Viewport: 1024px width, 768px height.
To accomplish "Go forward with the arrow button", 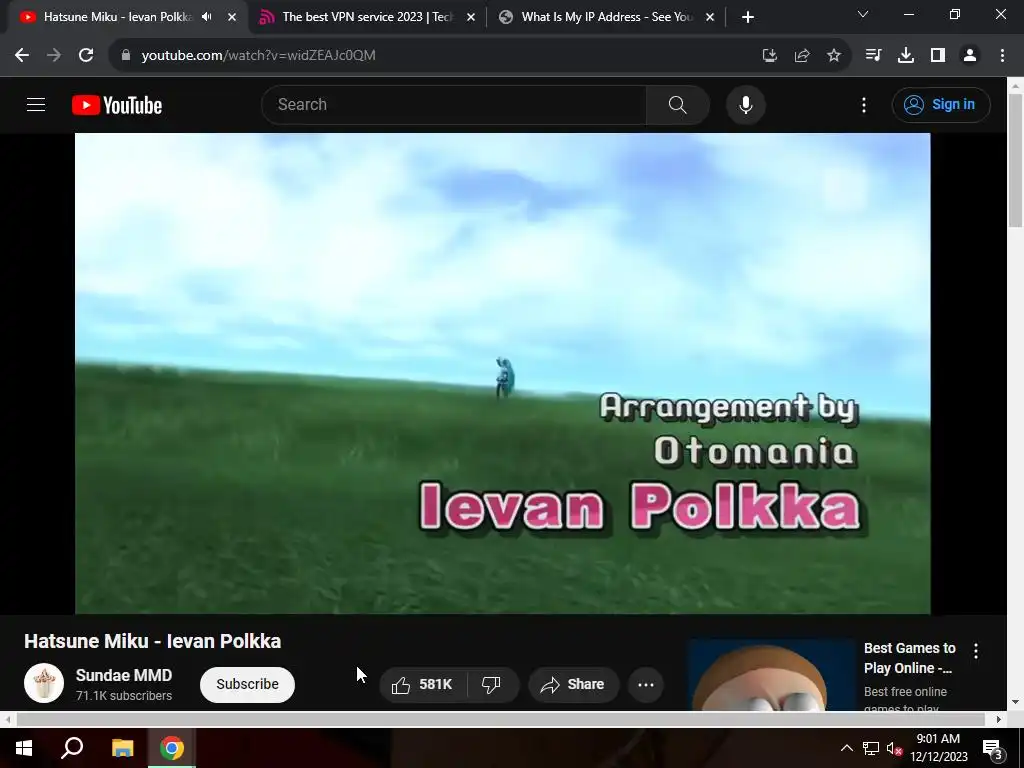I will pyautogui.click(x=54, y=56).
